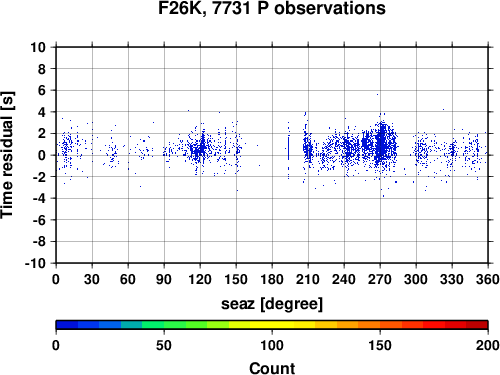Click the 270 tick label on x-axis
The width and height of the screenshot is (500, 375).
tap(380, 279)
